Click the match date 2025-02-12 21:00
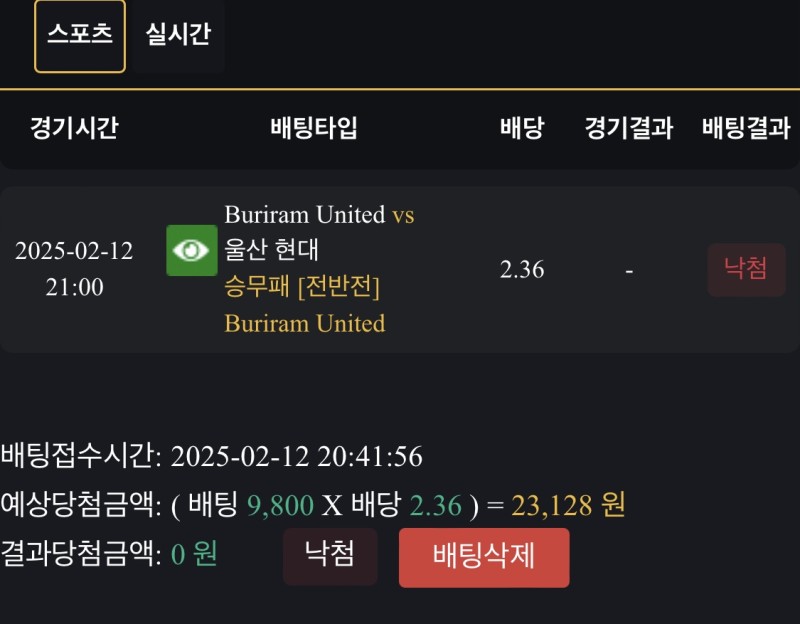Viewport: 800px width, 624px height. [74, 269]
